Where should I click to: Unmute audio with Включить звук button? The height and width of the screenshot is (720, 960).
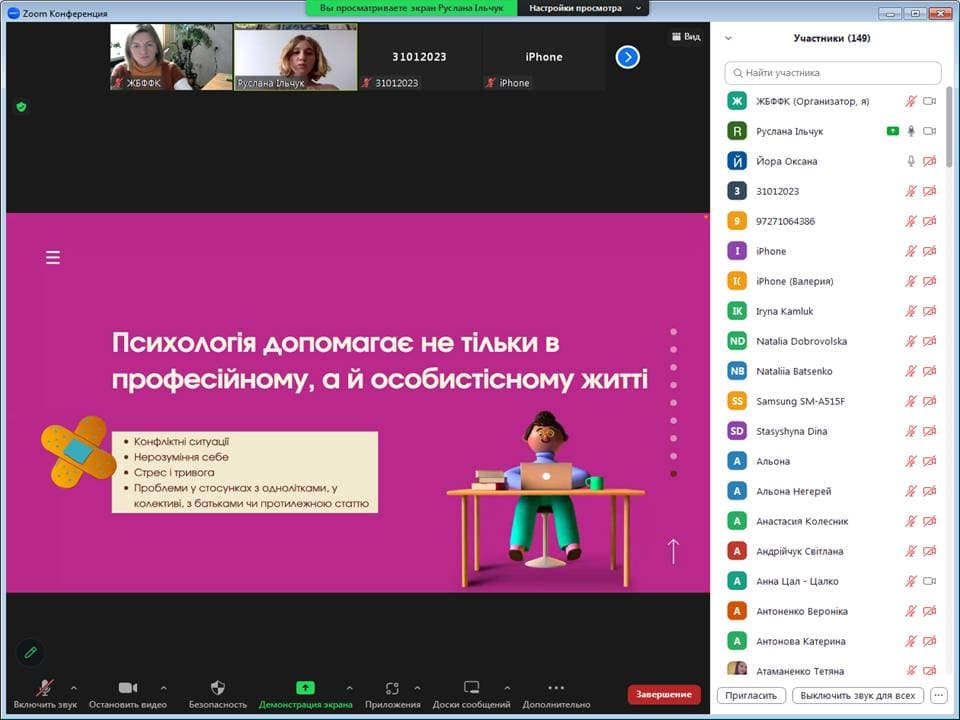point(45,694)
